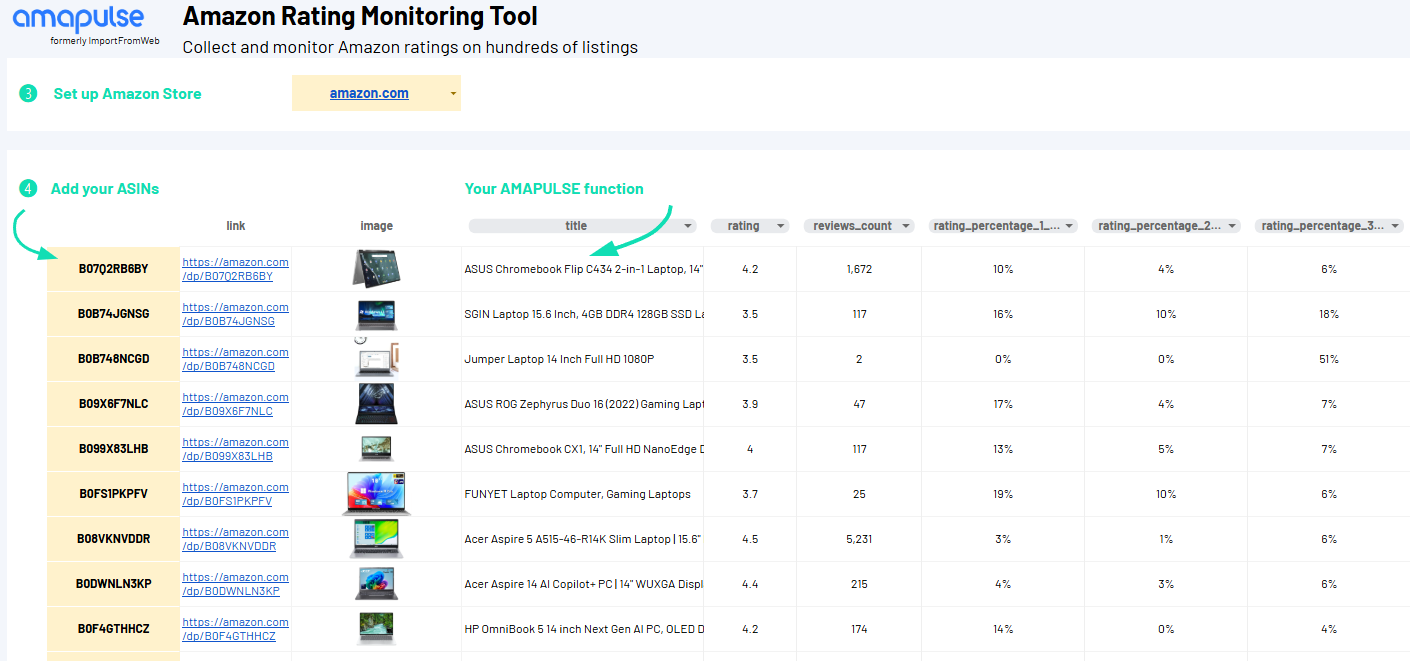Click the Acer Aspire 5 product image

pyautogui.click(x=376, y=539)
